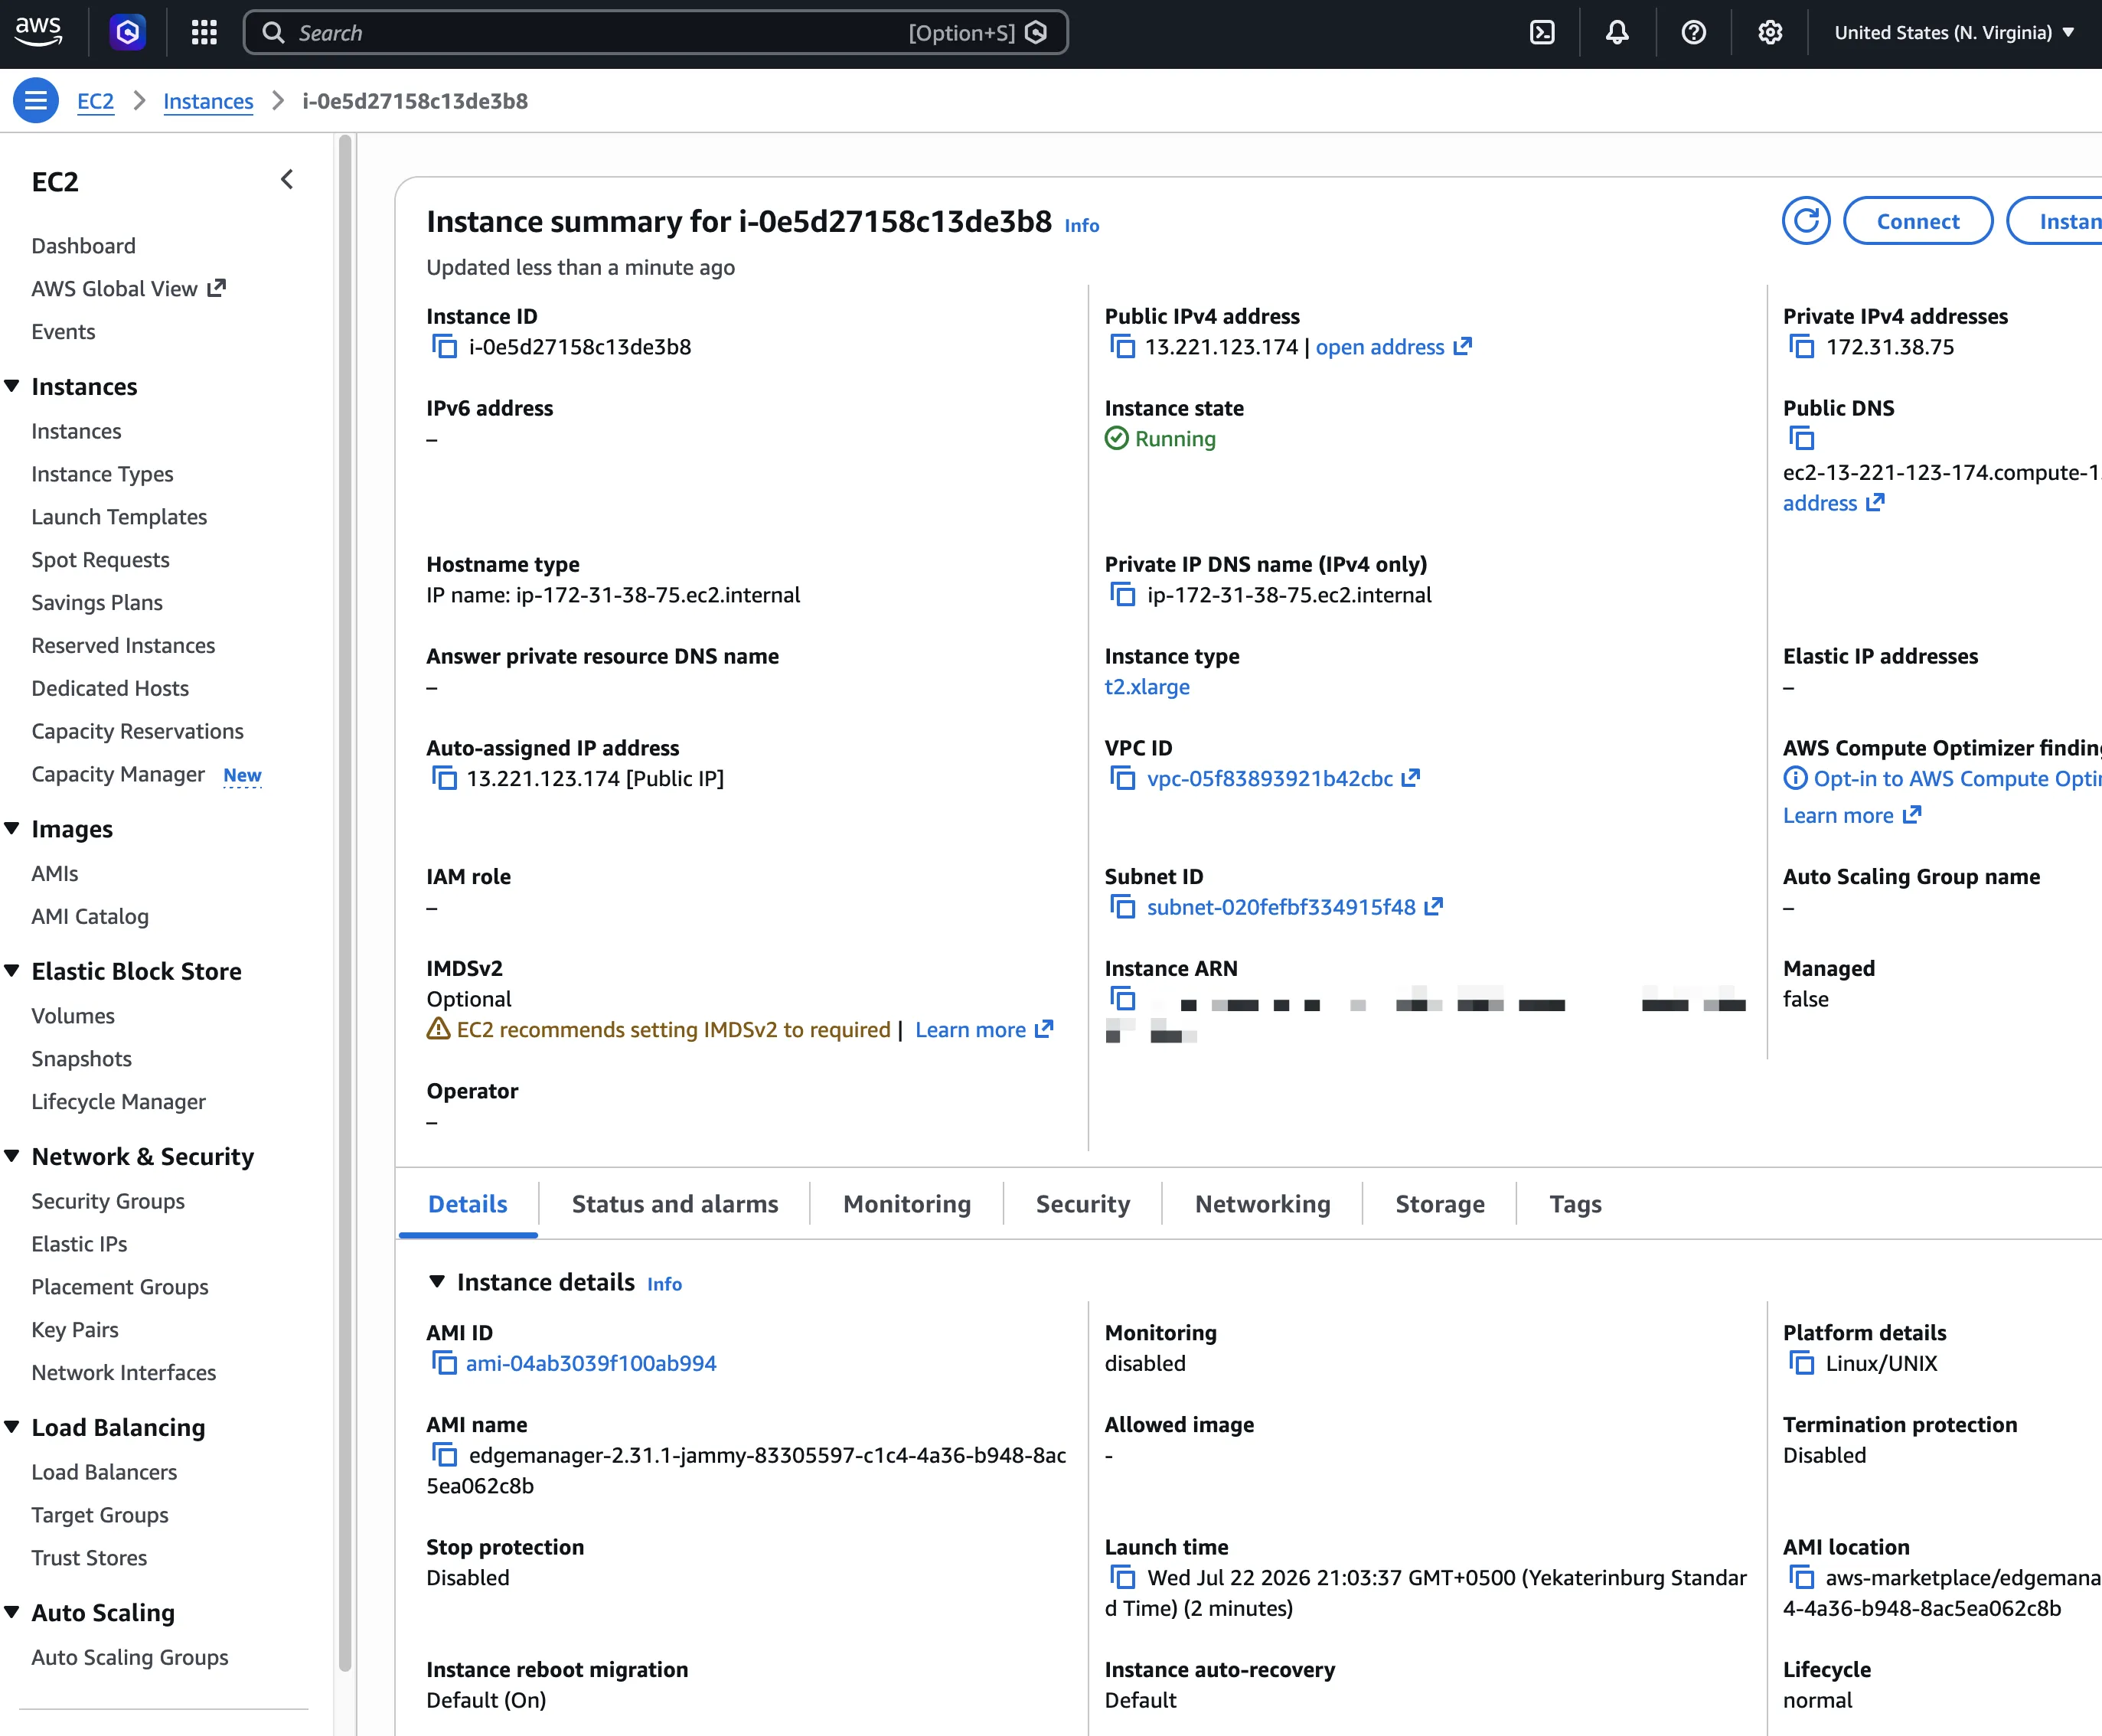
Task: Collapse the EC2 sidebar with the chevron
Action: point(287,180)
